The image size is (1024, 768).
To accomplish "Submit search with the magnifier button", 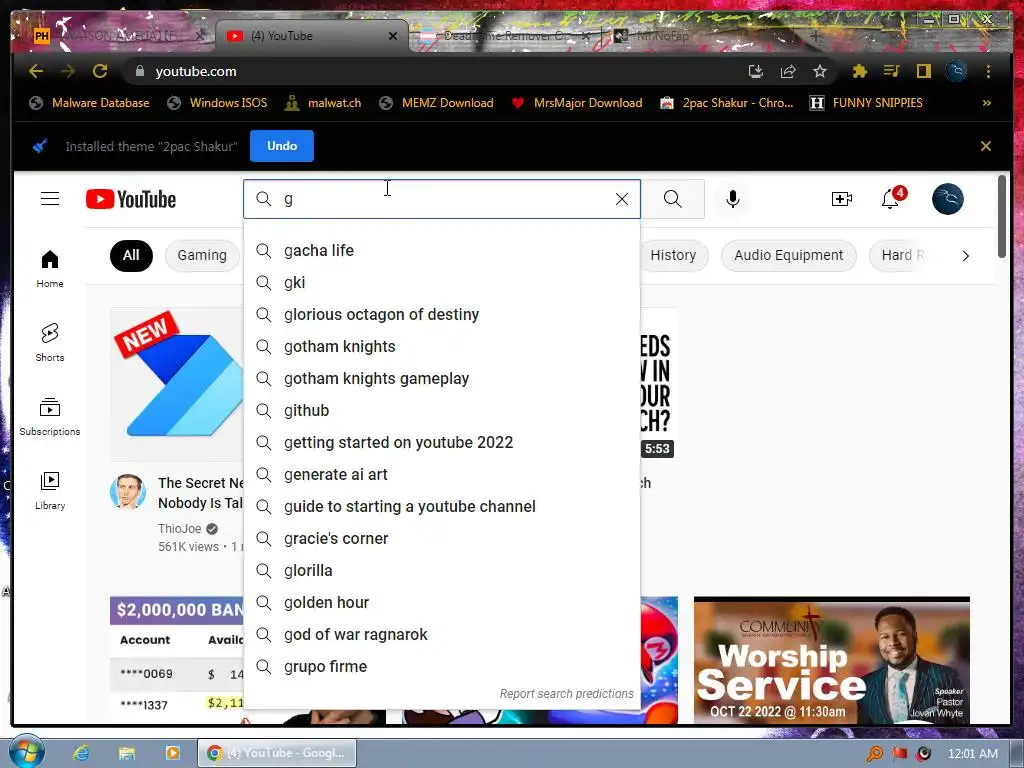I will [x=673, y=199].
